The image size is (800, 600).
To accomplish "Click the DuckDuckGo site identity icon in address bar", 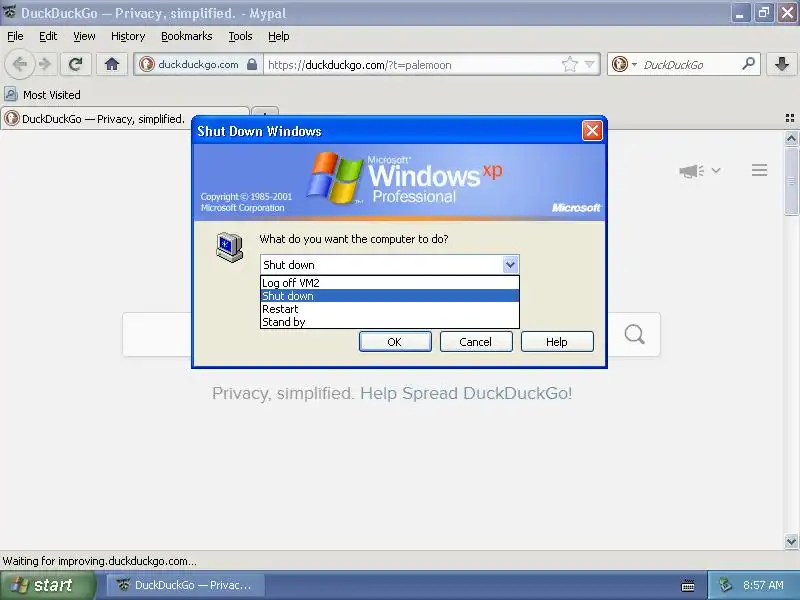I will (147, 64).
